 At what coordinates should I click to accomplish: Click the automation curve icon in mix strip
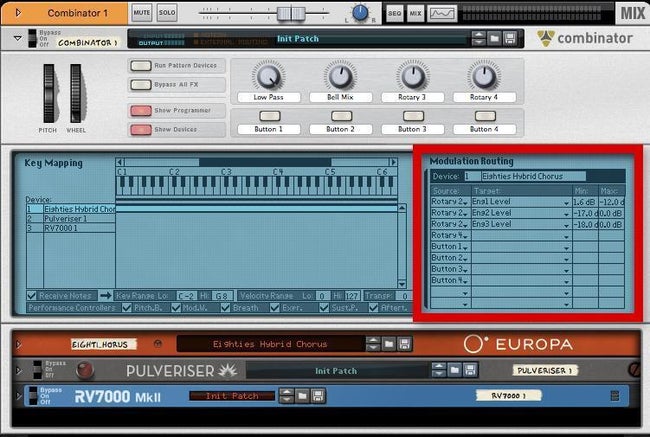(x=442, y=13)
